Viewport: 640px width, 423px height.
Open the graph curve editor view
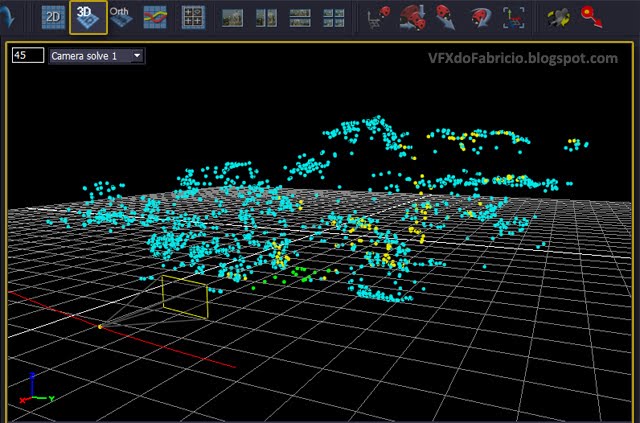156,18
